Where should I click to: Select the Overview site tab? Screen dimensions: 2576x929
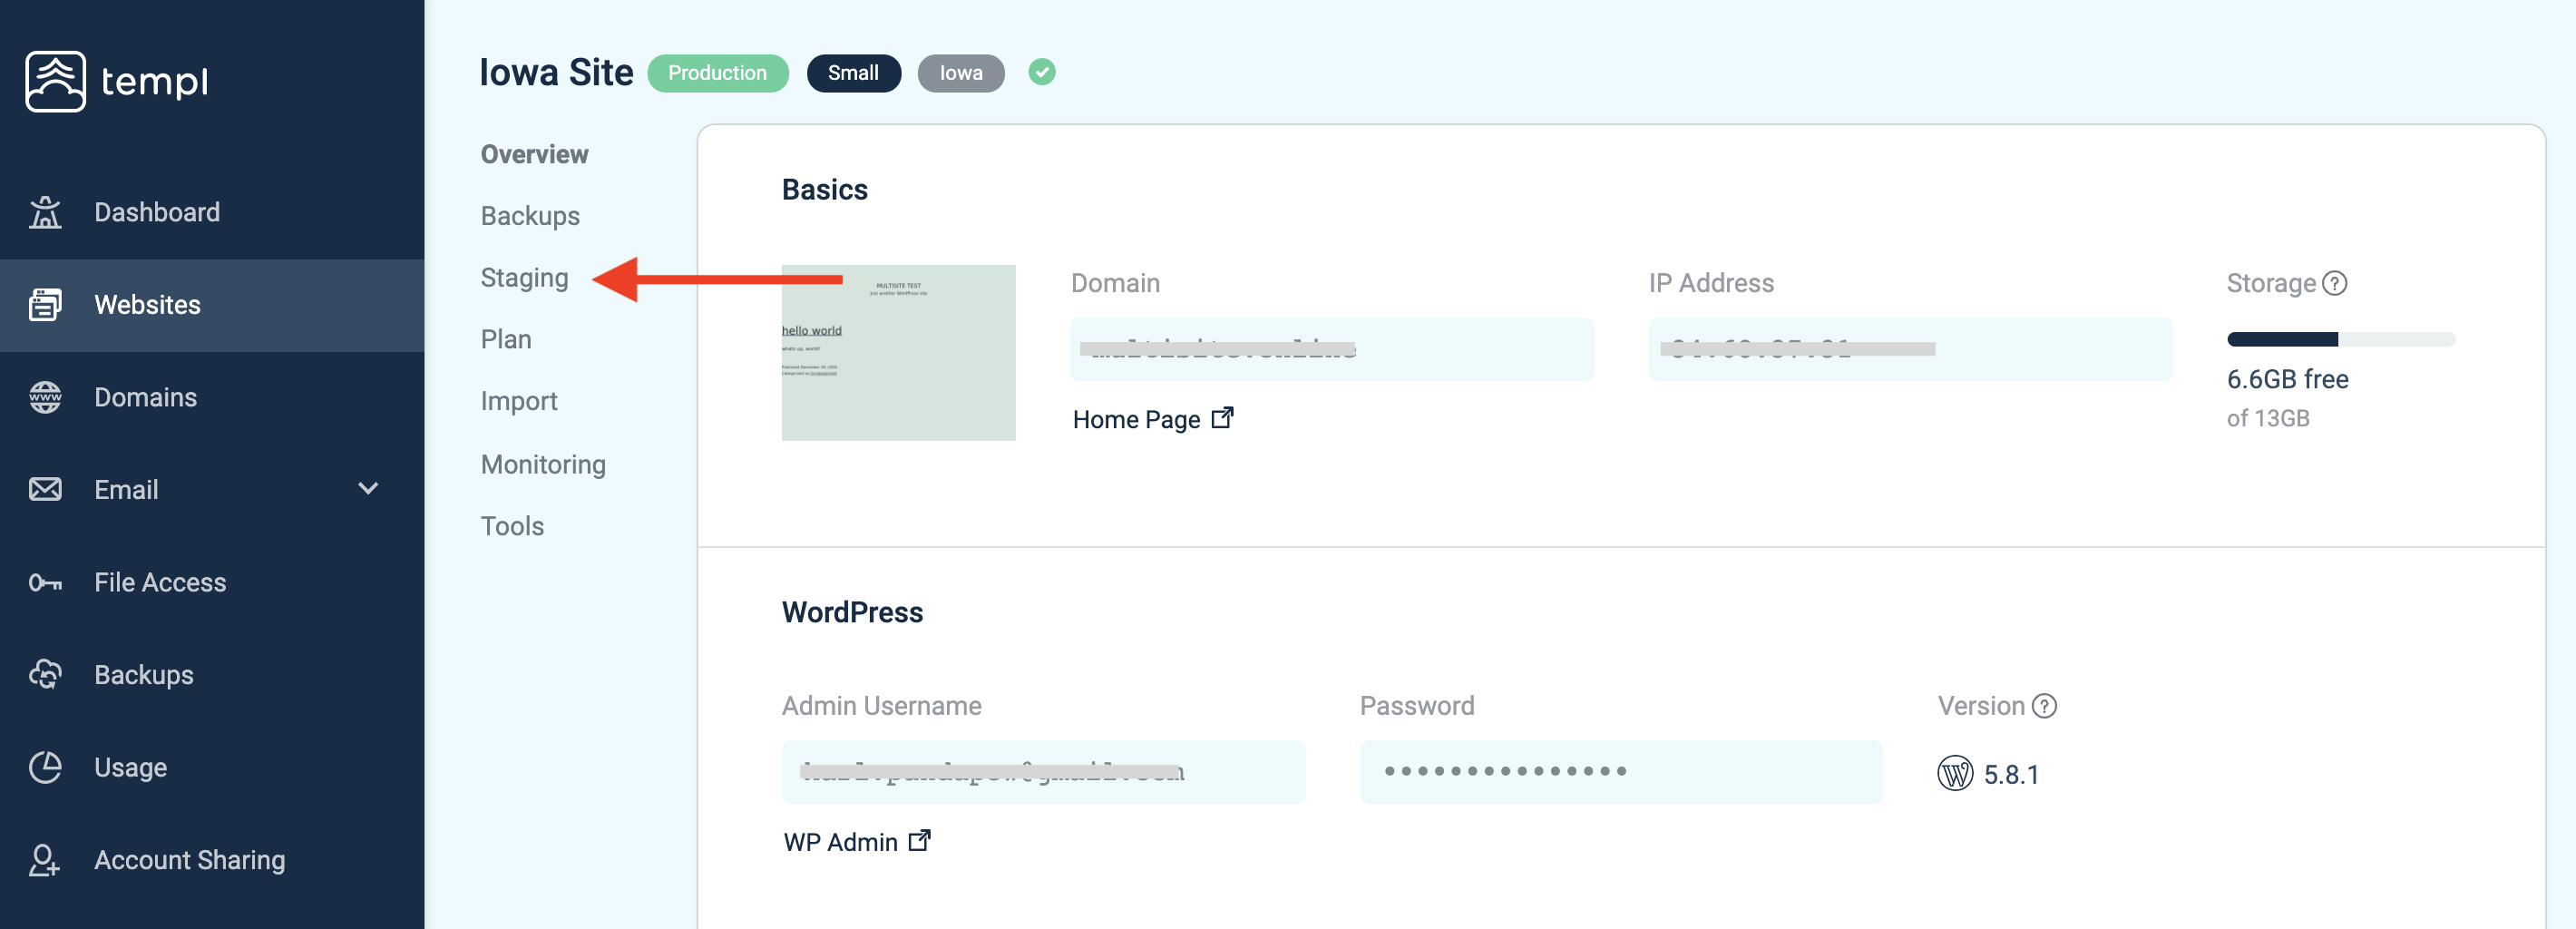tap(534, 154)
